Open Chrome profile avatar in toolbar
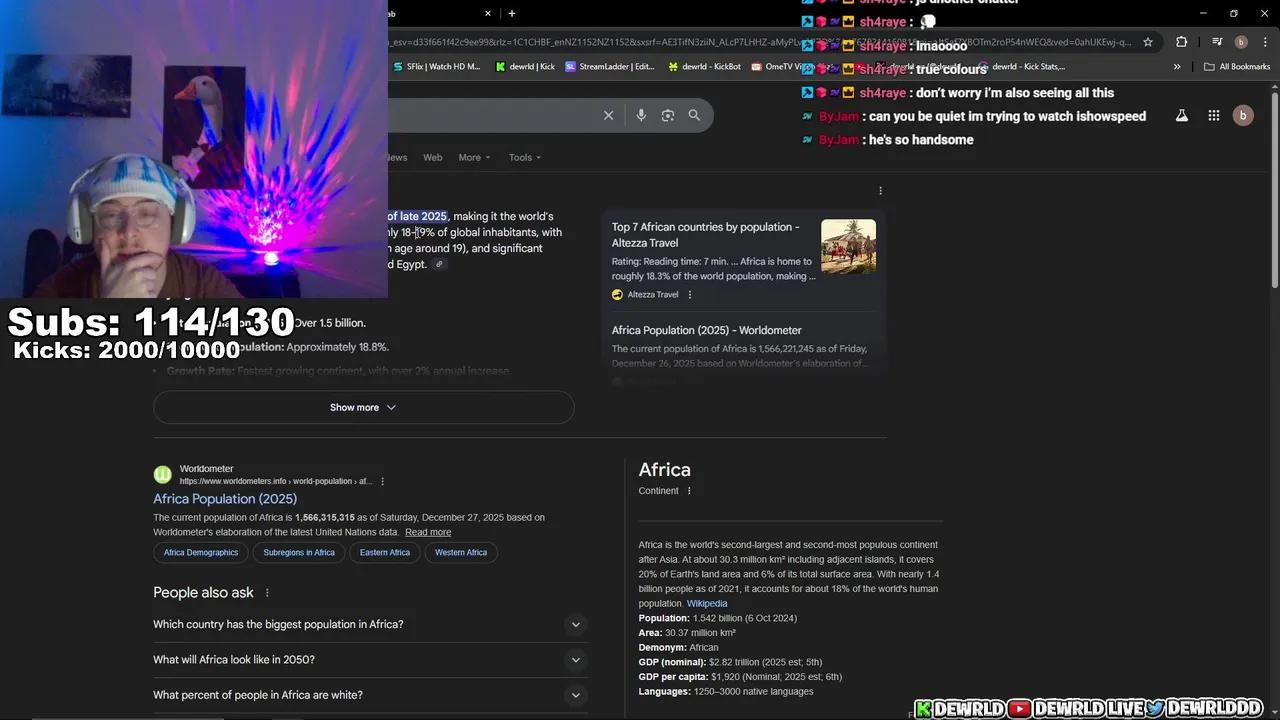This screenshot has height=720, width=1280. coord(1241,42)
